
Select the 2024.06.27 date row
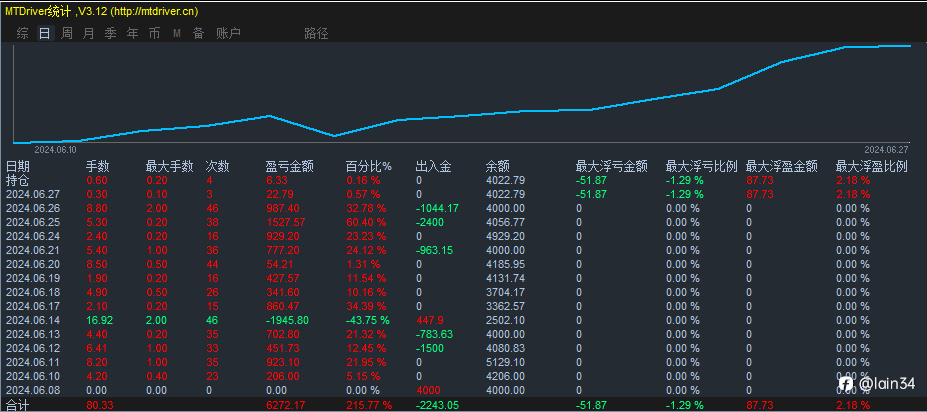31,194
